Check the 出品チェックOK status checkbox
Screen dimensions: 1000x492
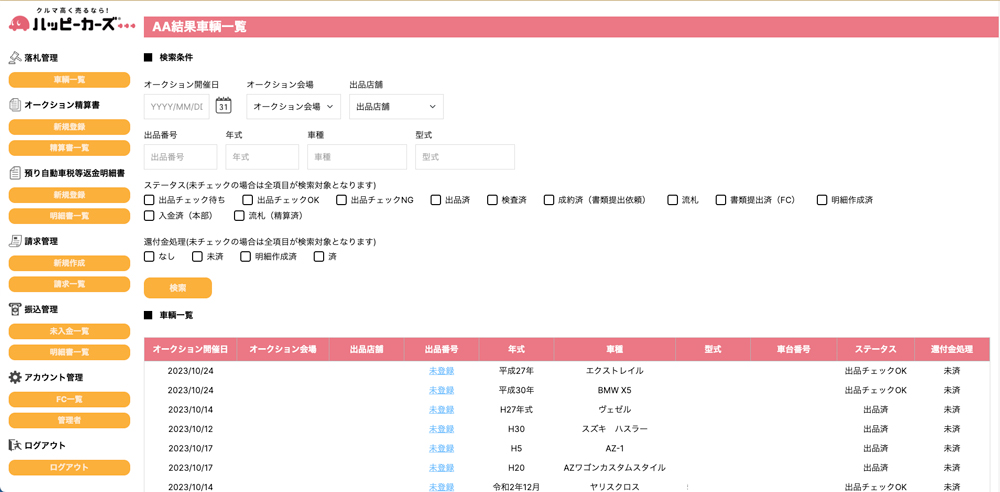click(248, 200)
